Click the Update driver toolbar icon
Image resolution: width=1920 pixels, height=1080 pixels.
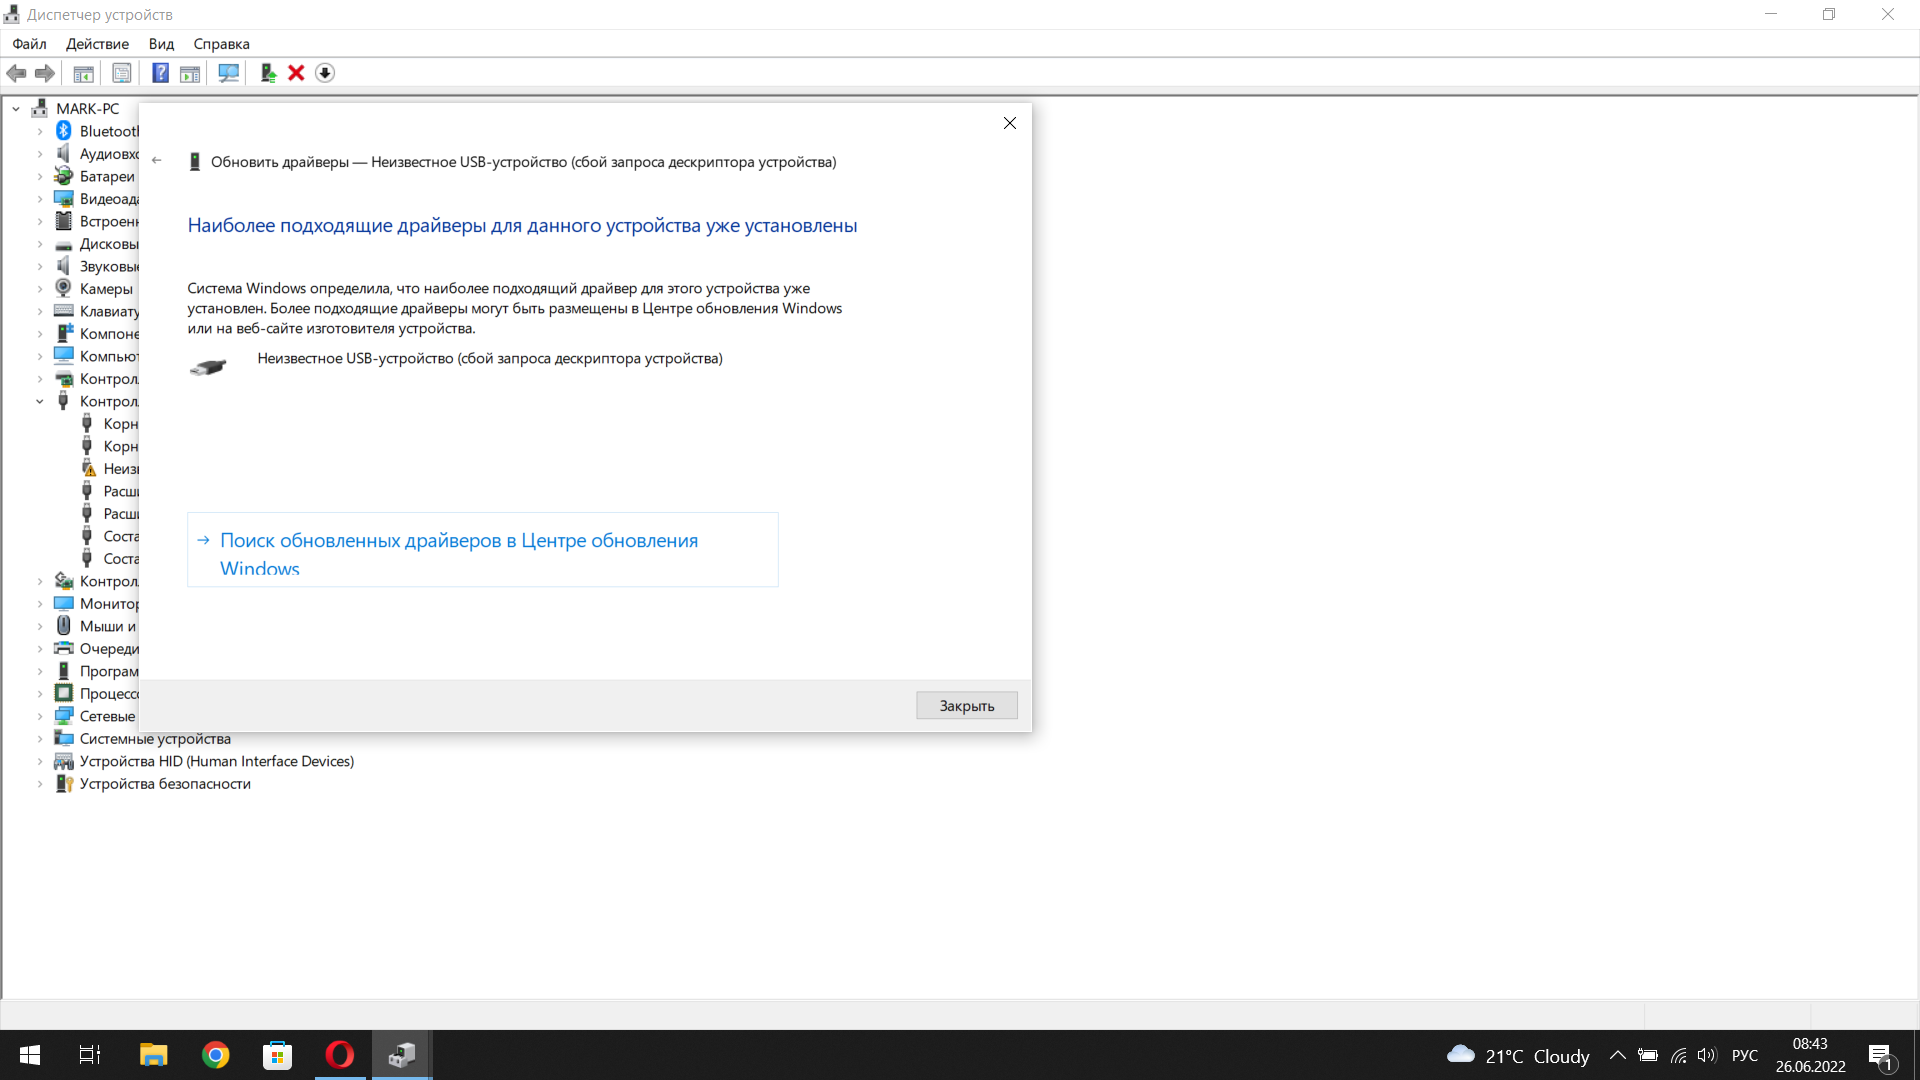click(268, 73)
